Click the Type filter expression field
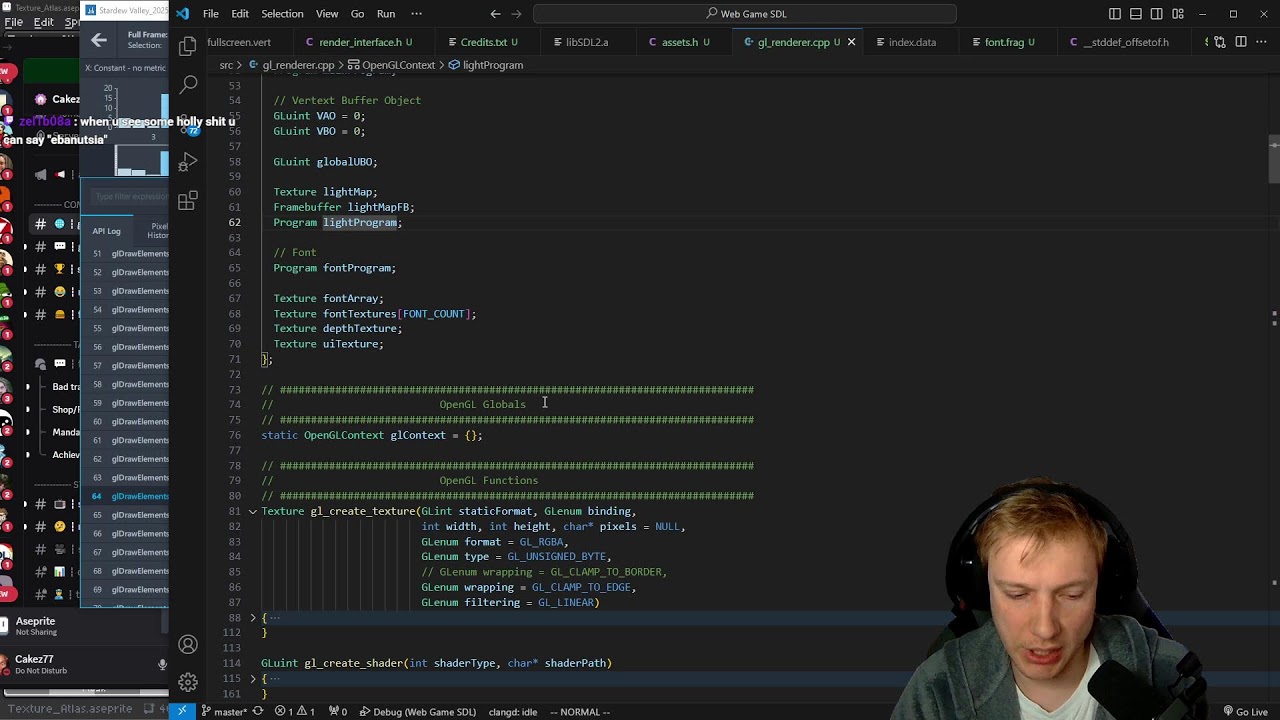1280x720 pixels. (x=131, y=197)
